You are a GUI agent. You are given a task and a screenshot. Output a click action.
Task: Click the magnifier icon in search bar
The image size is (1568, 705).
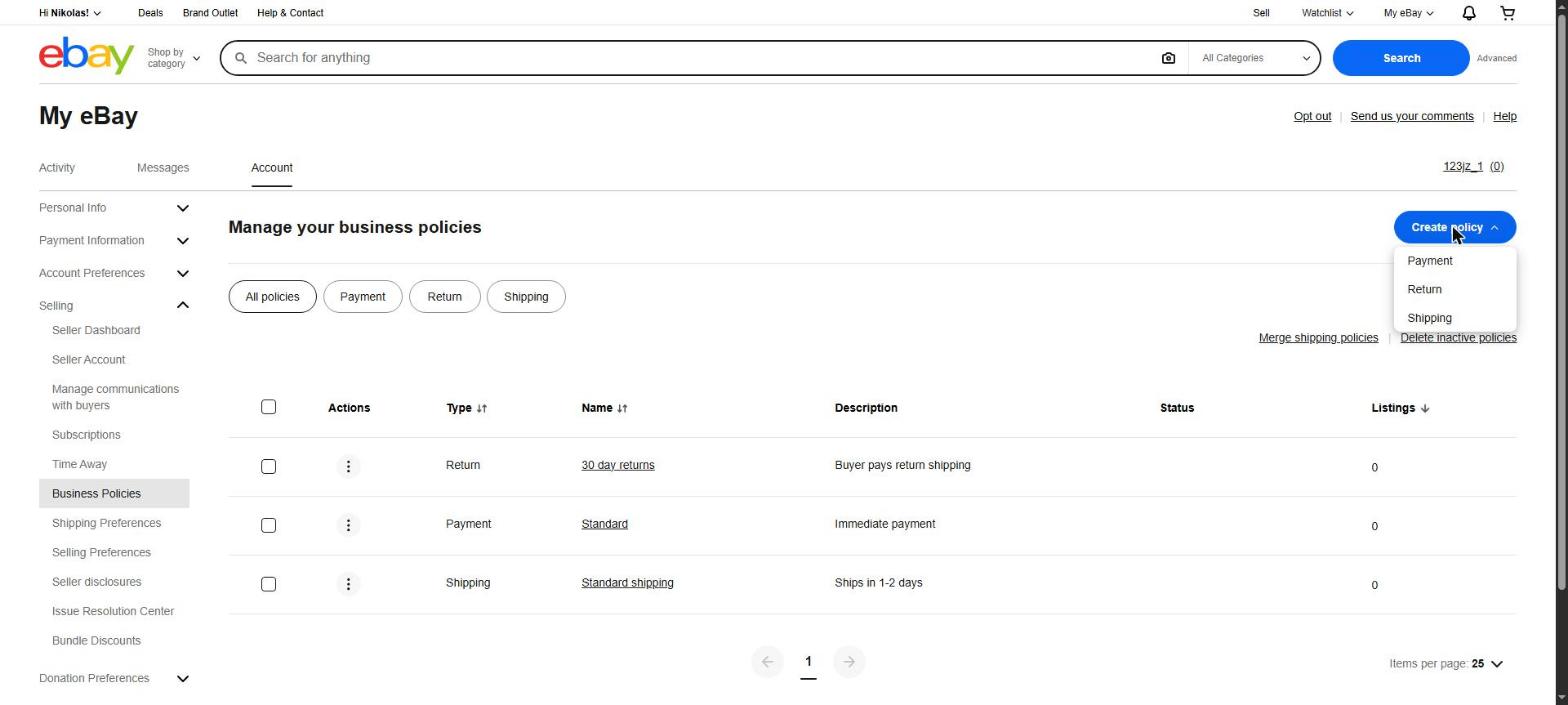(x=240, y=58)
